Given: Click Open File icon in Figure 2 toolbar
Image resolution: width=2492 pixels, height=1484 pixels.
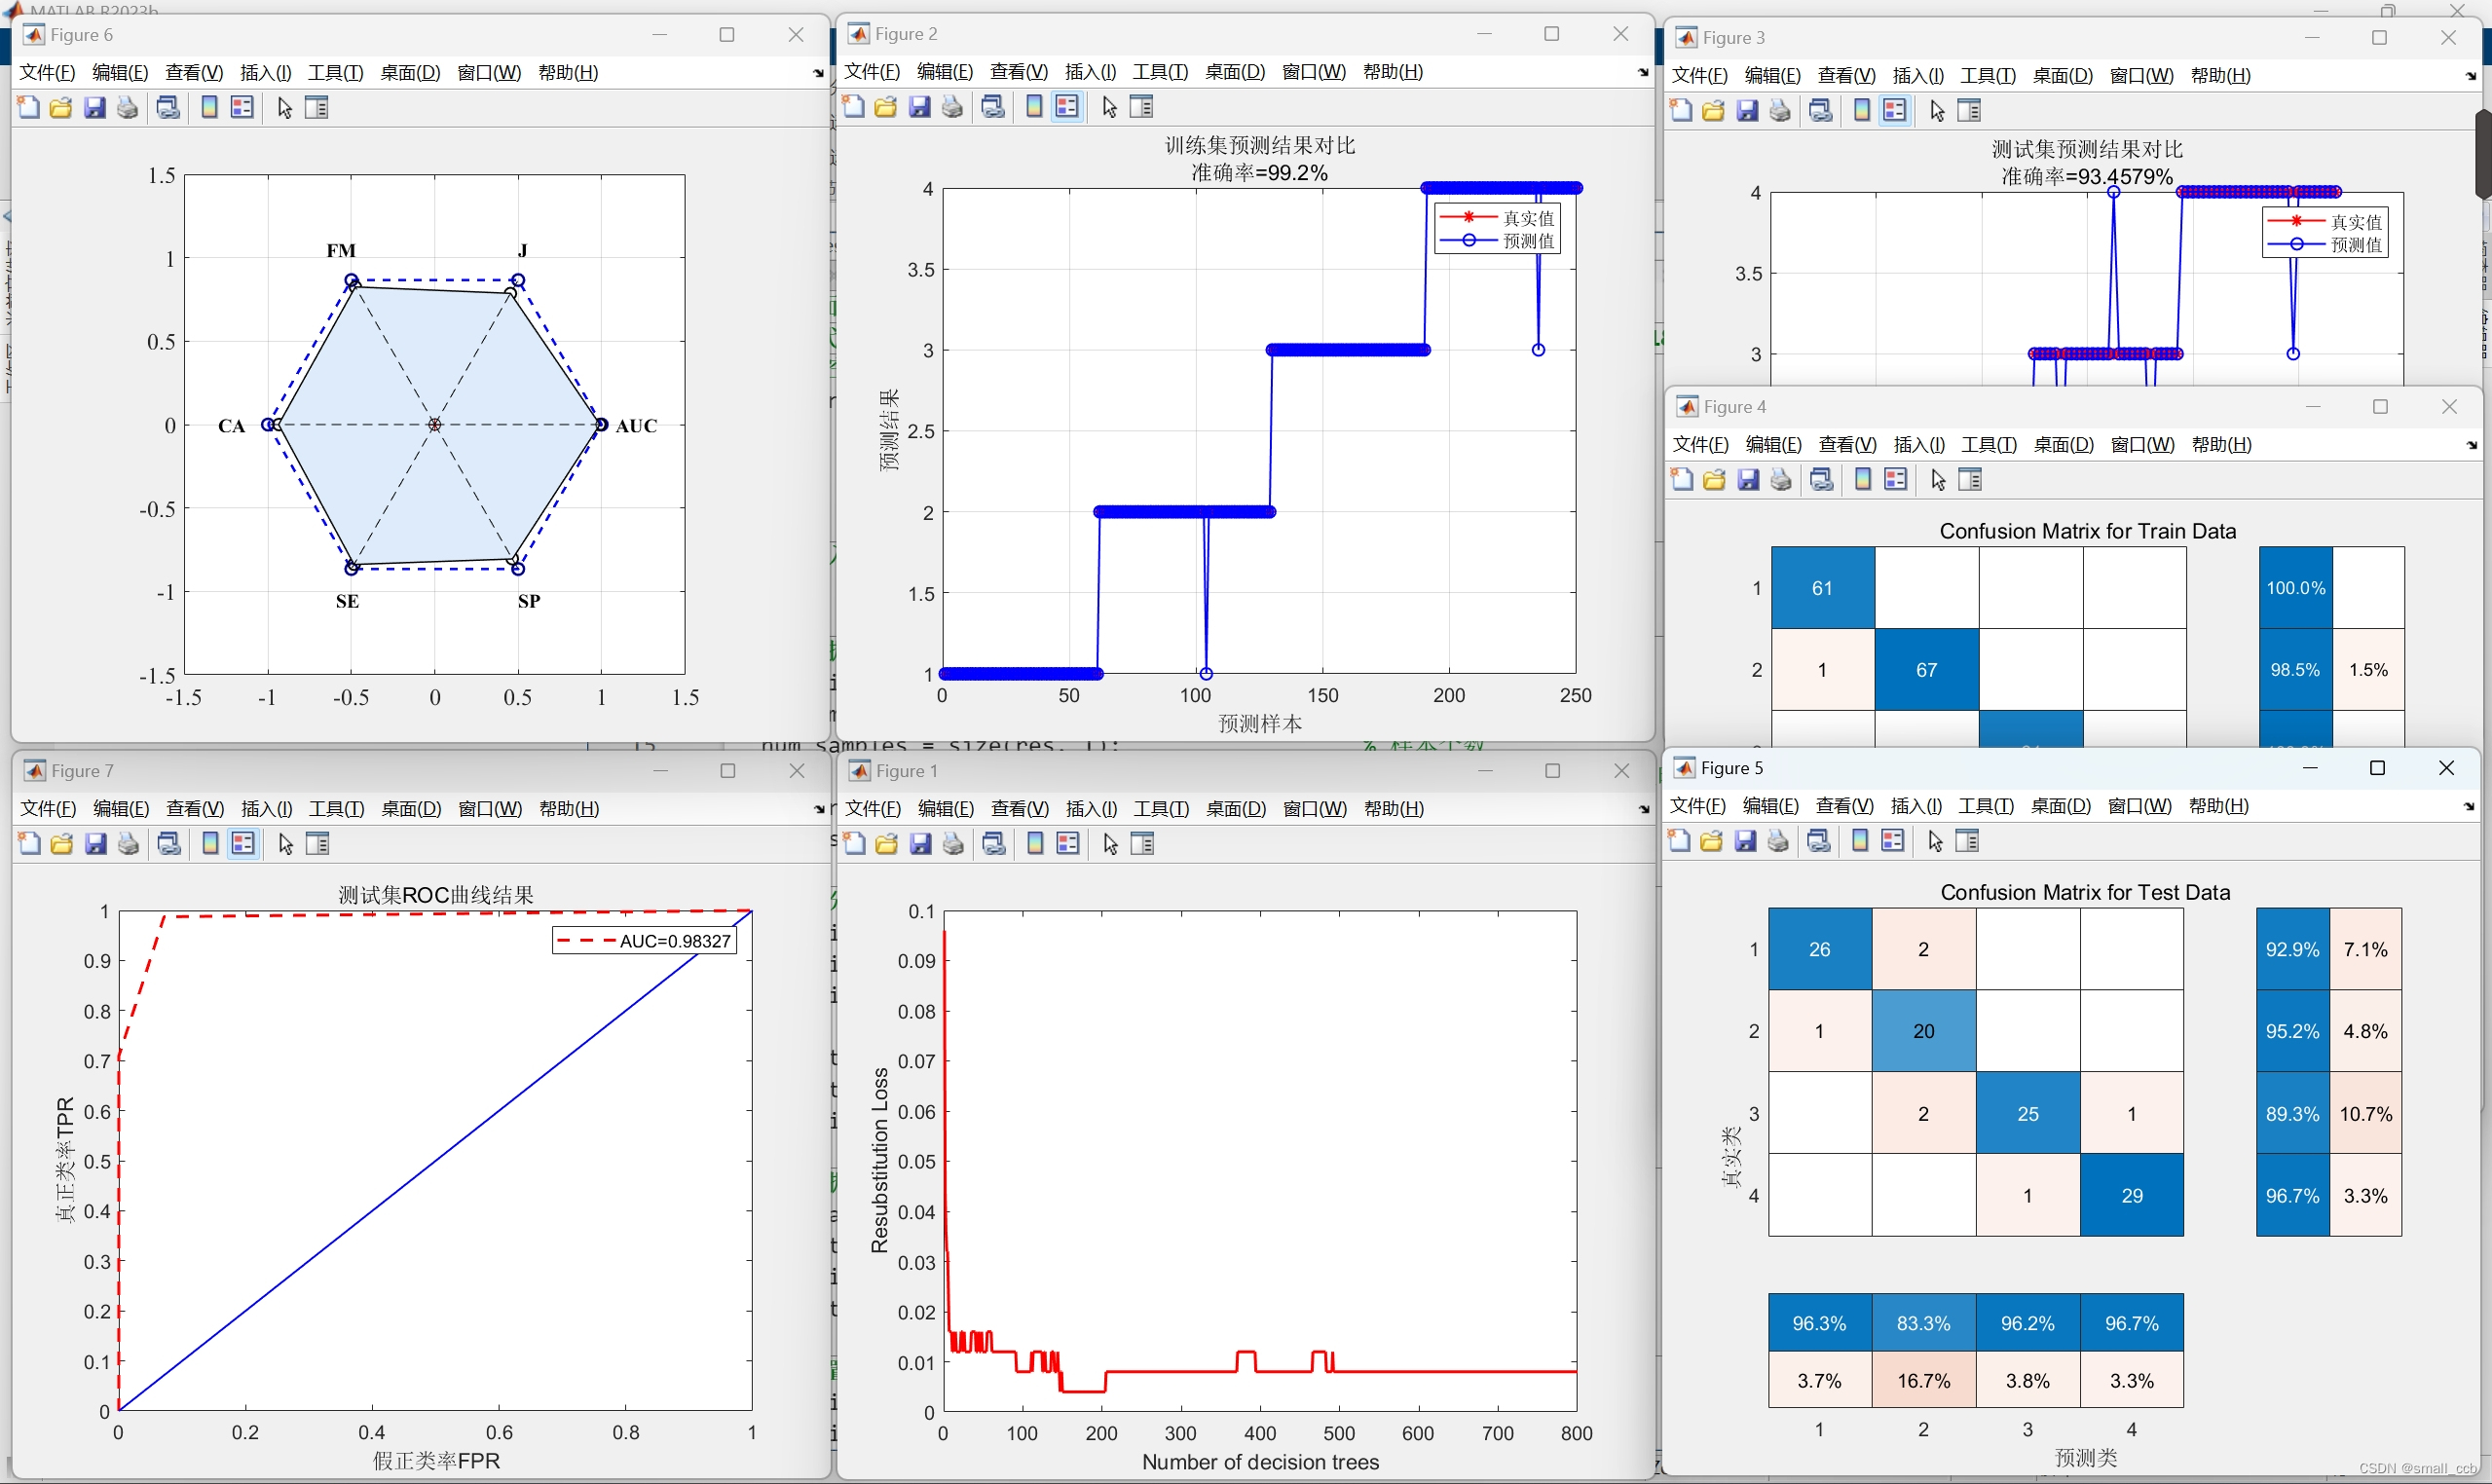Looking at the screenshot, I should click(885, 107).
